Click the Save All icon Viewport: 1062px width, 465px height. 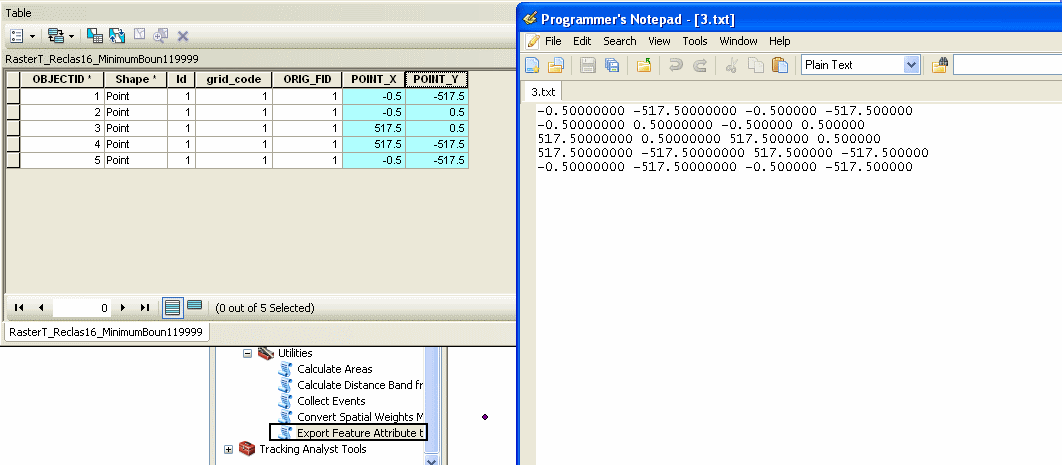(611, 65)
